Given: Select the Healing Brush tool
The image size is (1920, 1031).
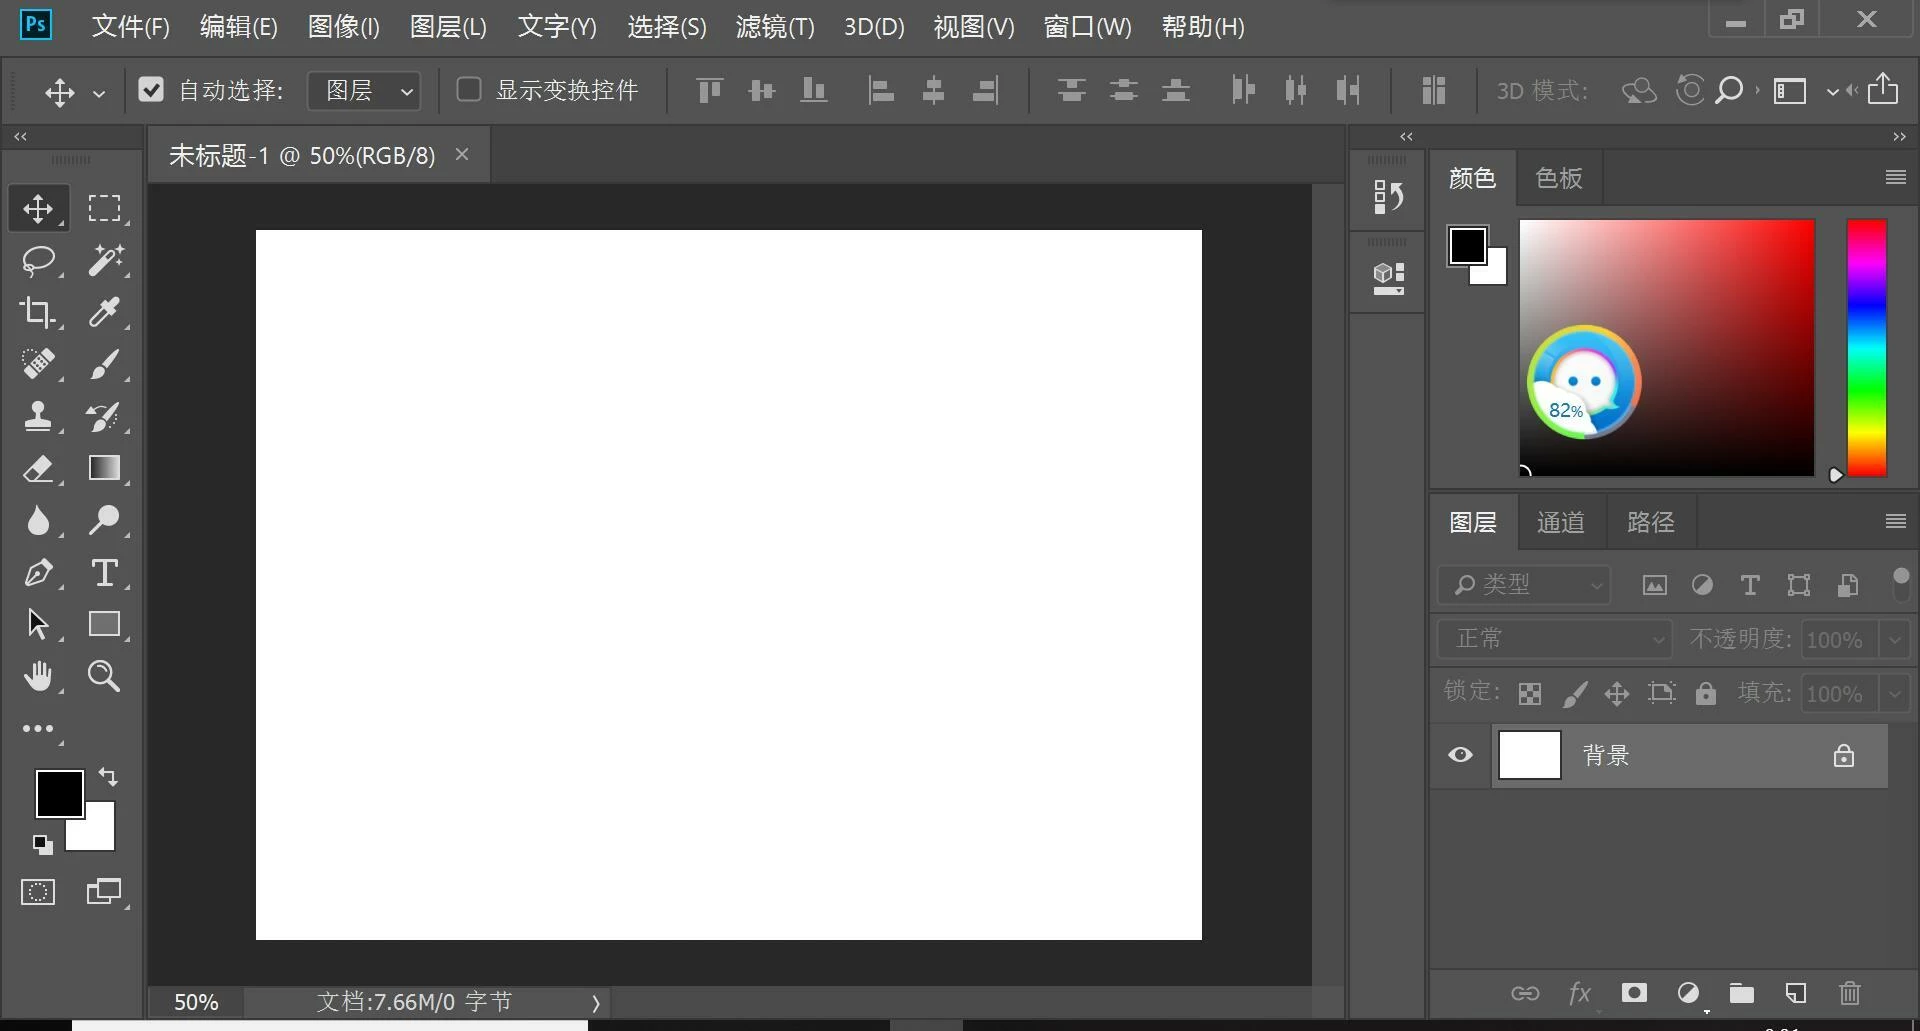Looking at the screenshot, I should (x=38, y=364).
